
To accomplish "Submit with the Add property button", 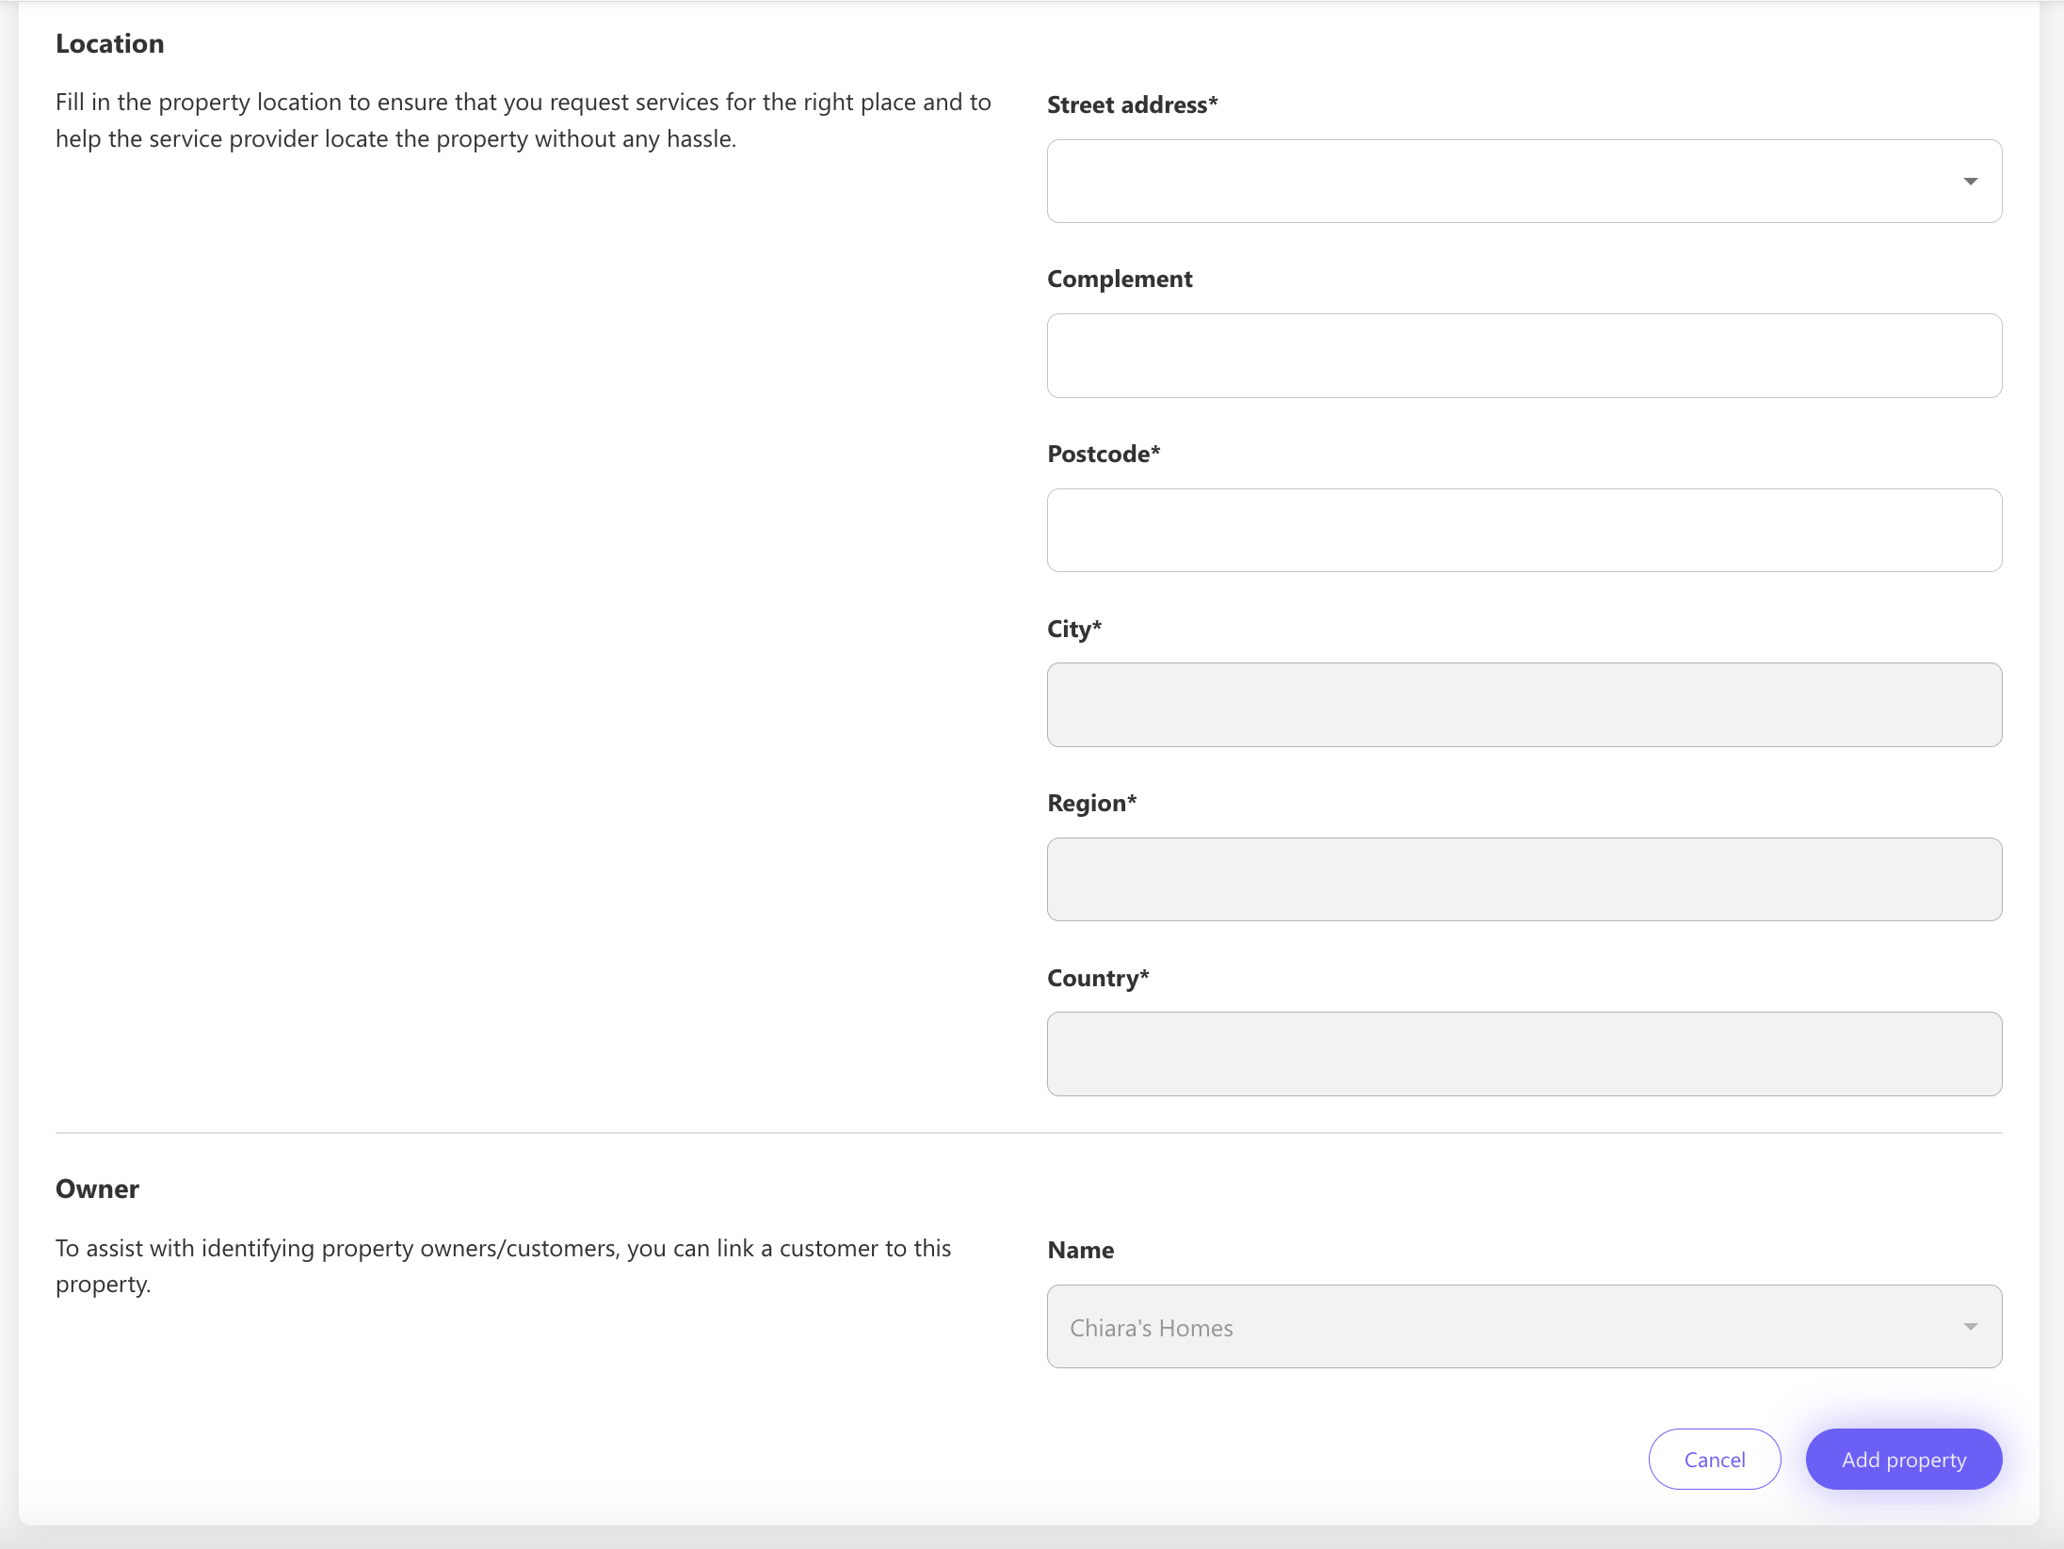I will [x=1903, y=1459].
